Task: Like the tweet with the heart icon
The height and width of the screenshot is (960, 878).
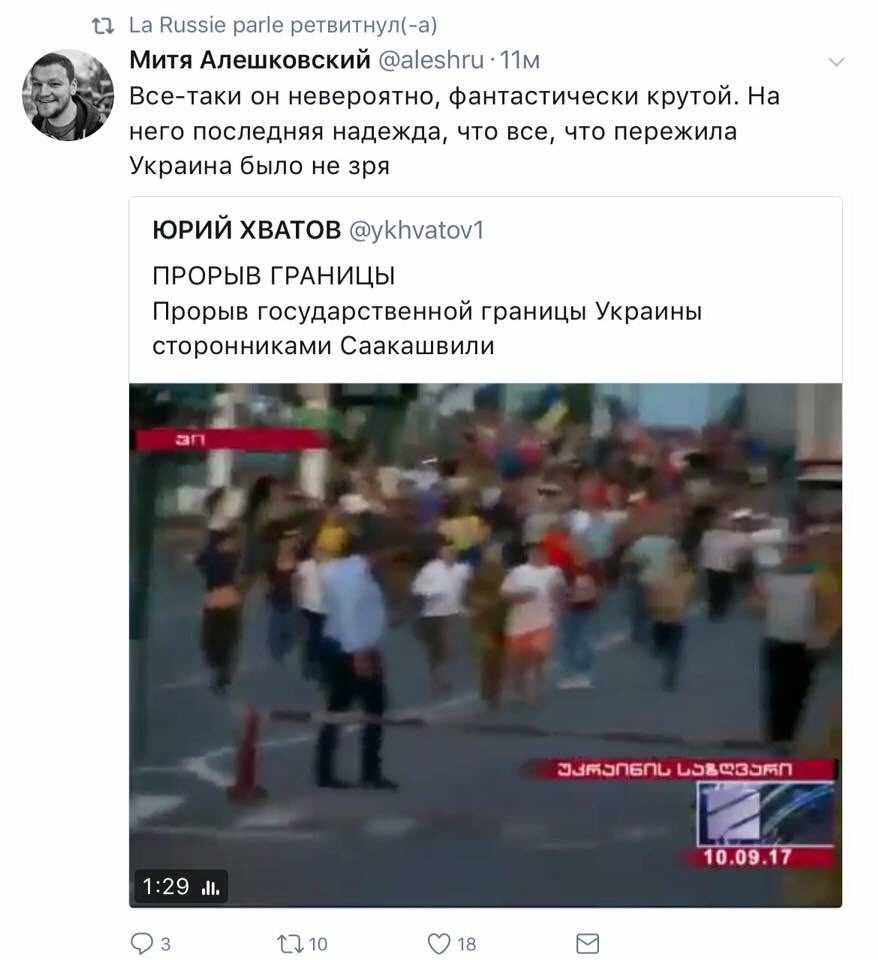Action: 438,943
